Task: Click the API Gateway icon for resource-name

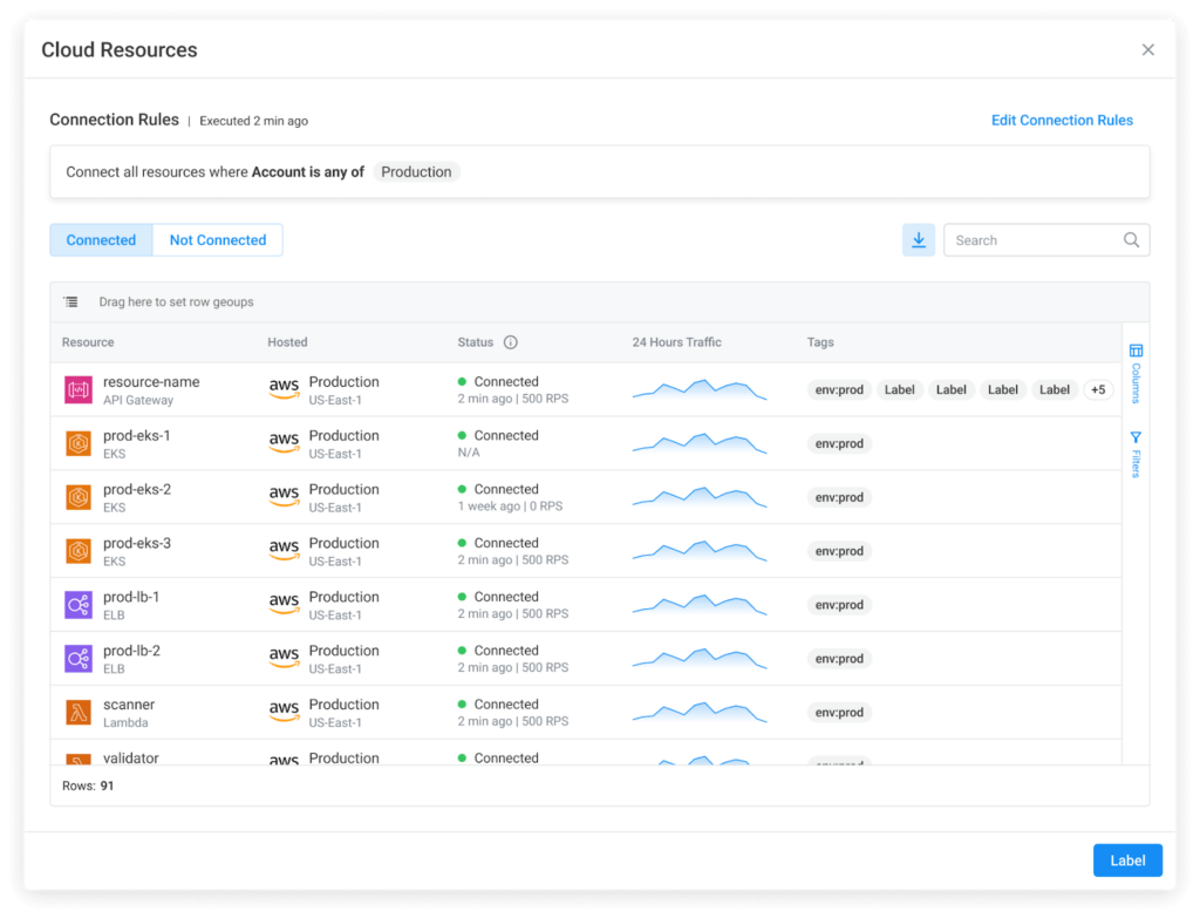Action: tap(78, 390)
